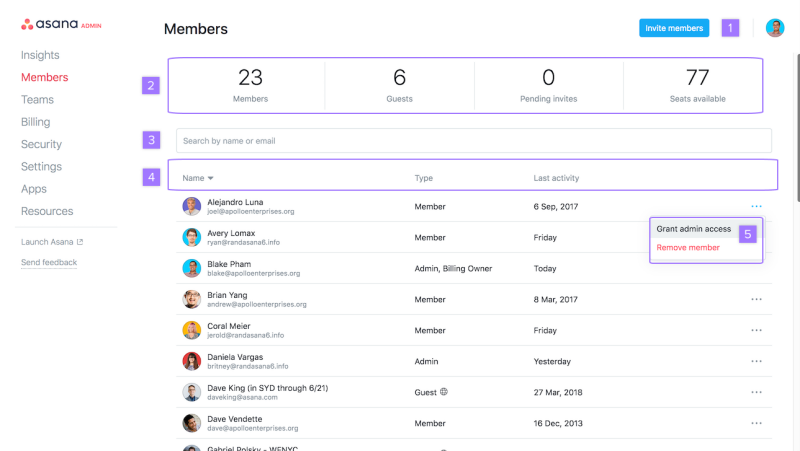Click the 6 Guests stat
The width and height of the screenshot is (800, 451).
pos(399,85)
